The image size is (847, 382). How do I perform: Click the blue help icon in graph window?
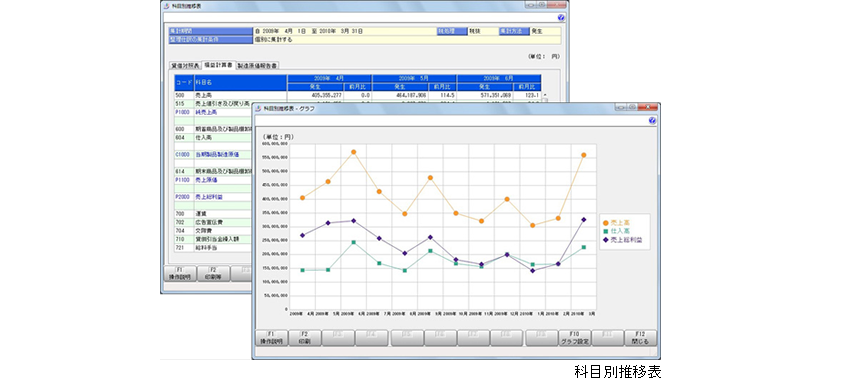pyautogui.click(x=652, y=120)
